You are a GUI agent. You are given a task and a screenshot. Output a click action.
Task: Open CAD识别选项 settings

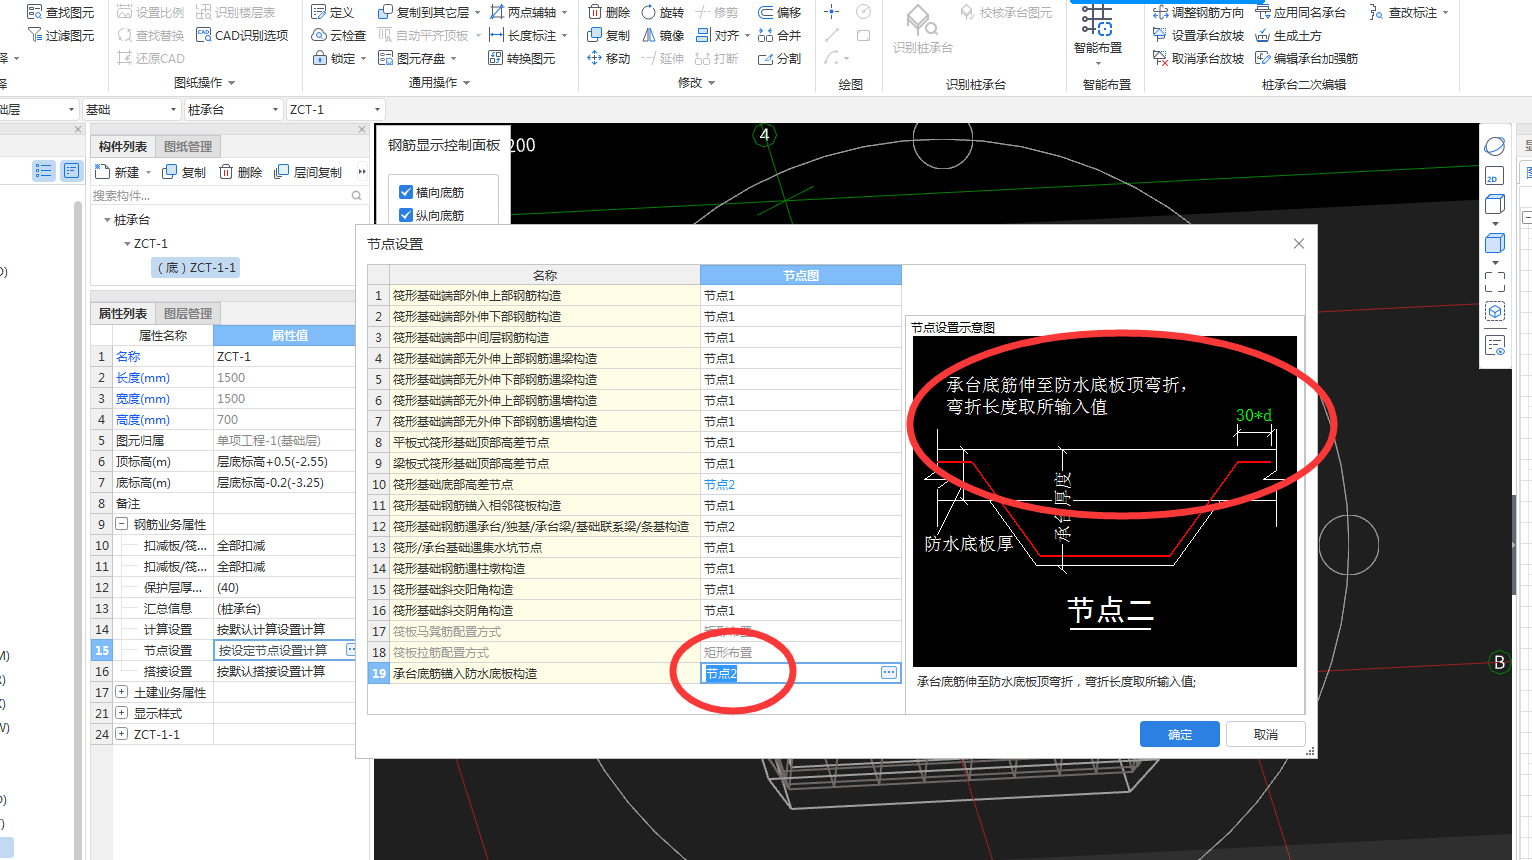(x=242, y=35)
